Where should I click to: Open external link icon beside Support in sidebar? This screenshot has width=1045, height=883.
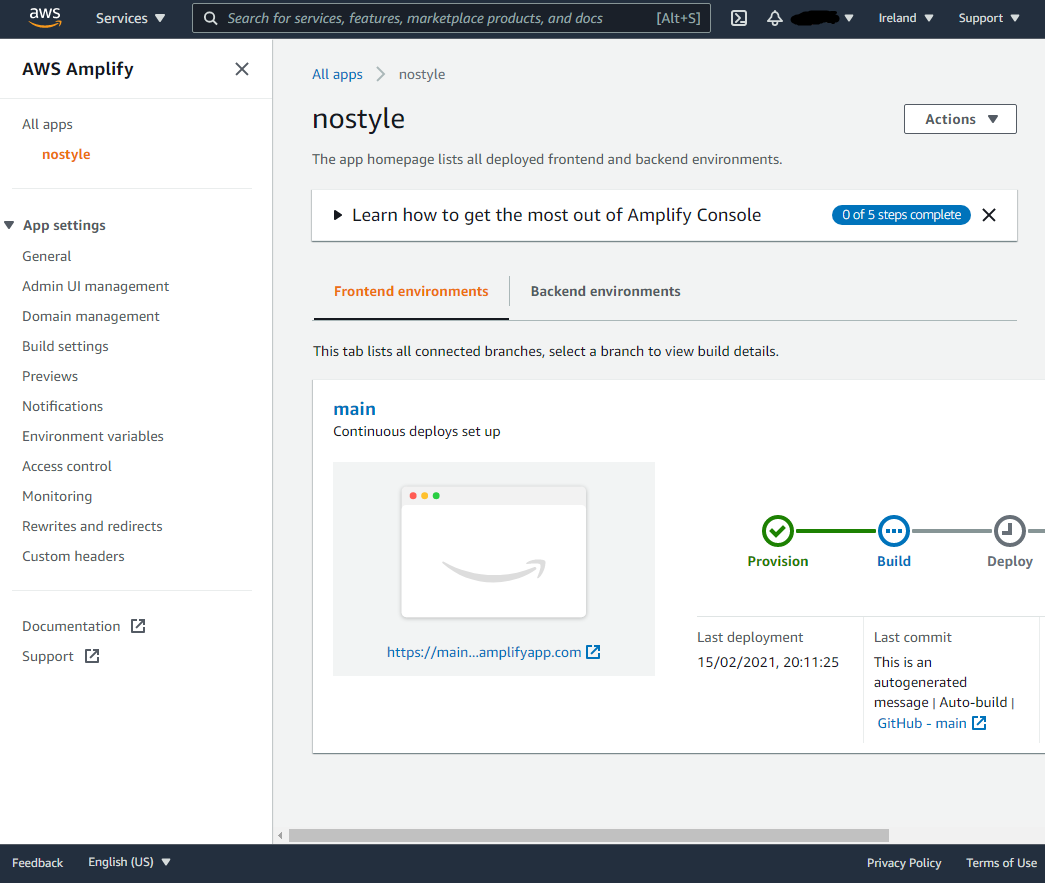click(x=92, y=656)
